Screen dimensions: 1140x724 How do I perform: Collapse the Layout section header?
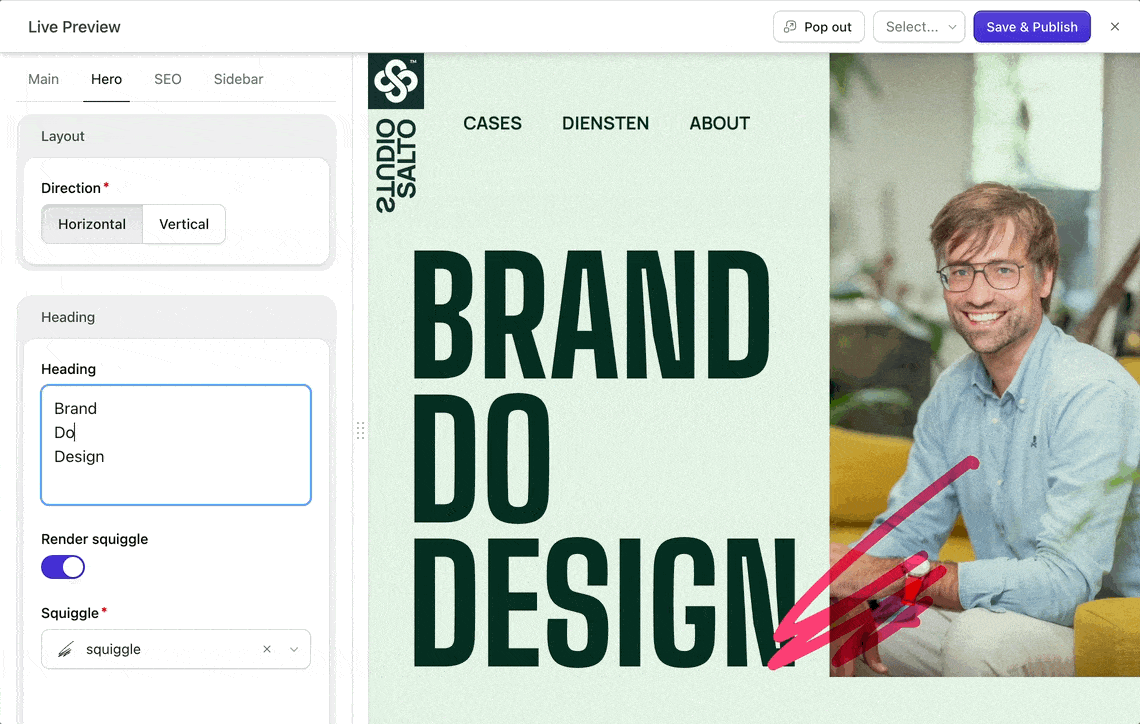click(x=176, y=136)
